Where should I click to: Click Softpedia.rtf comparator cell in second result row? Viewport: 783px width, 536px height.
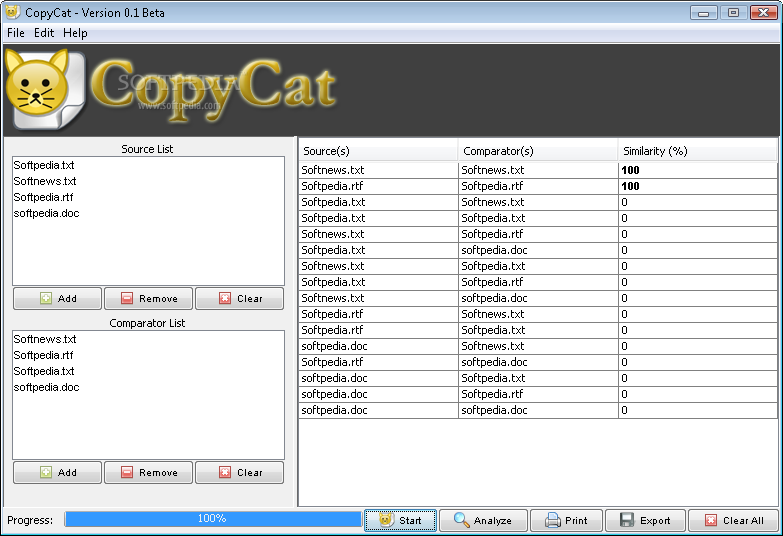pyautogui.click(x=538, y=186)
